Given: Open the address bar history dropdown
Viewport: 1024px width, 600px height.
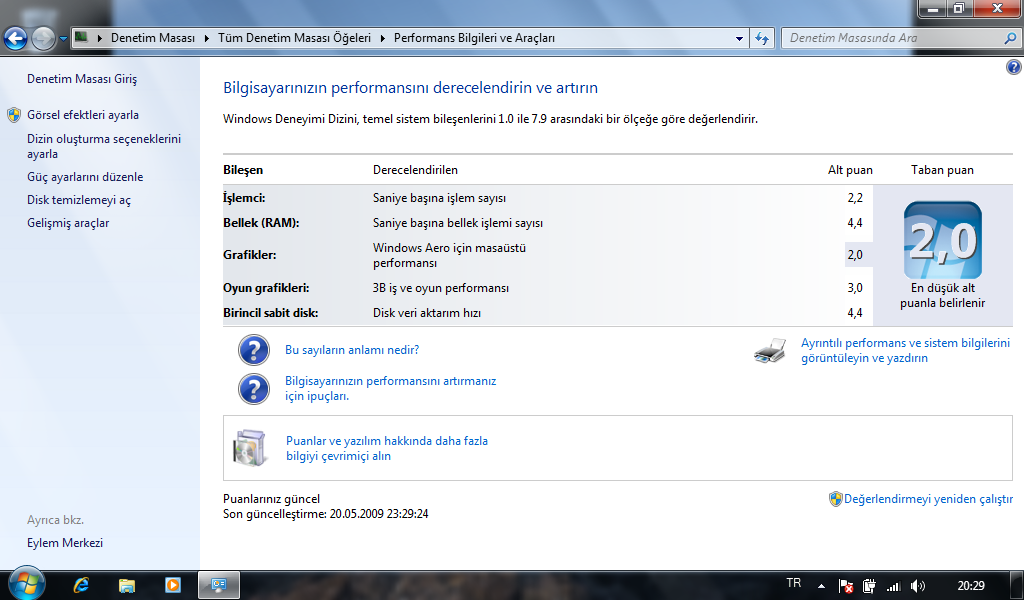Looking at the screenshot, I should click(739, 39).
